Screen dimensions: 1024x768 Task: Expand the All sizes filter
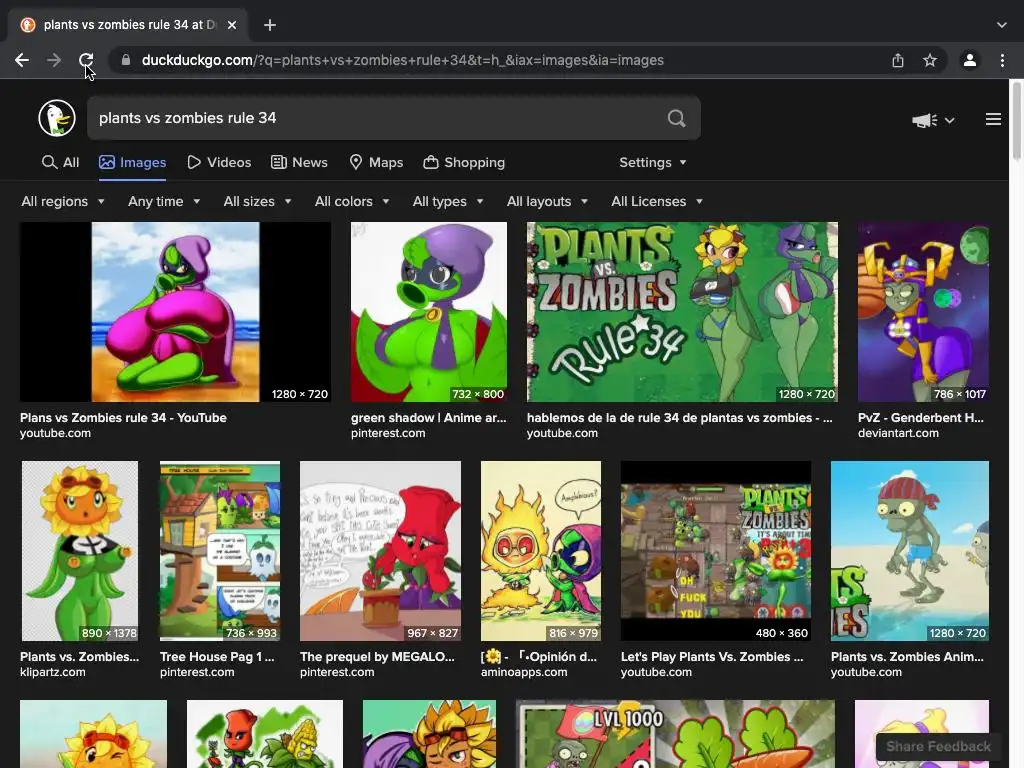point(257,202)
